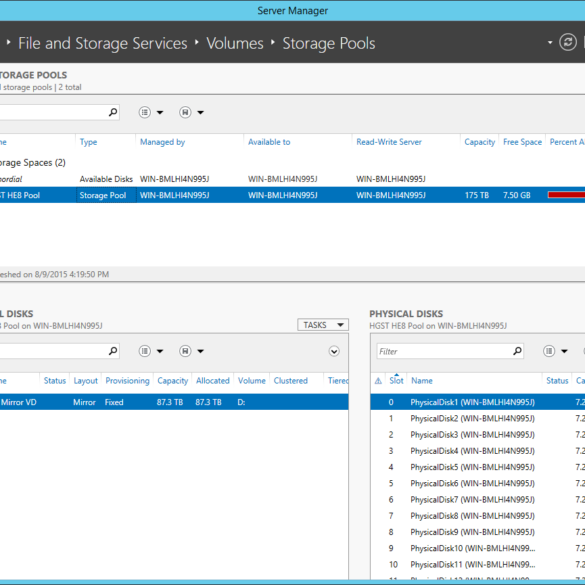This screenshot has height=585, width=585.
Task: Sort Storage Pools by Managed by column
Action: coord(162,142)
